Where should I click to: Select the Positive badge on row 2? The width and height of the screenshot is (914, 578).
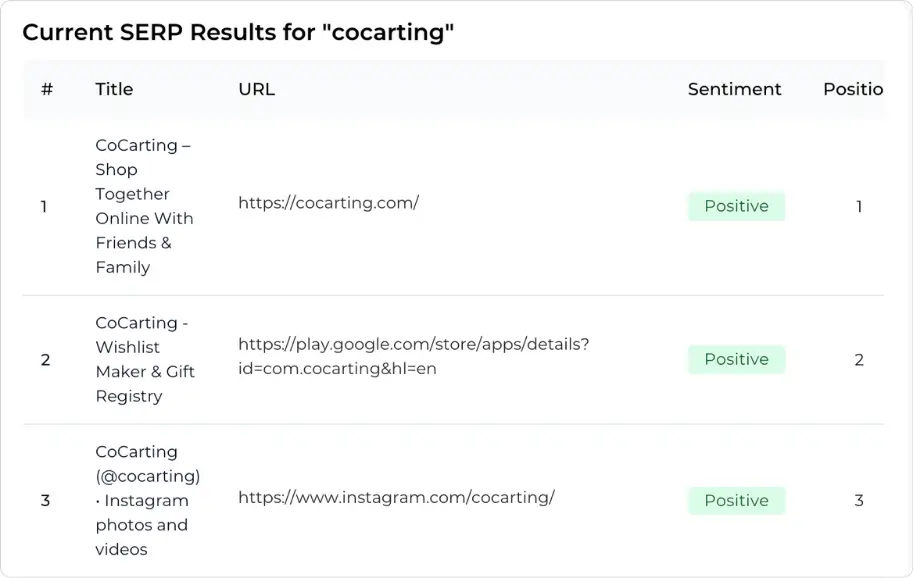[736, 359]
